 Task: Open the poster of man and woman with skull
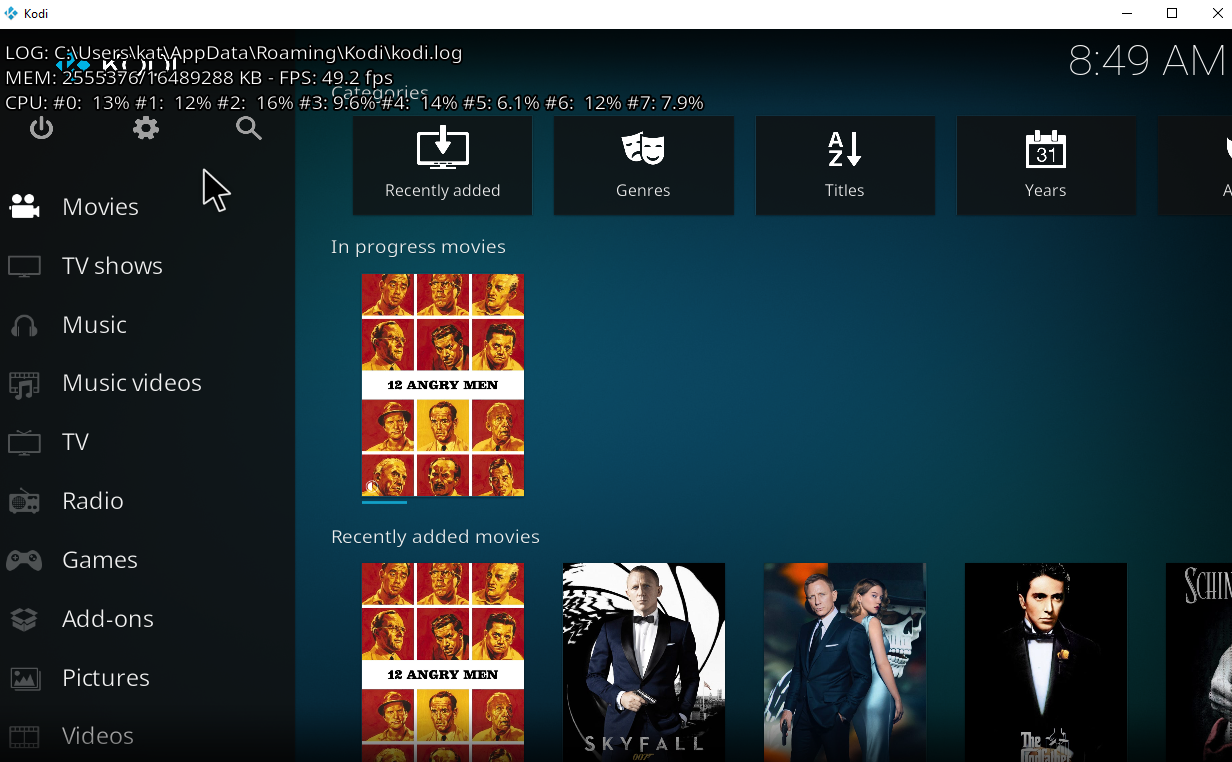tap(844, 662)
